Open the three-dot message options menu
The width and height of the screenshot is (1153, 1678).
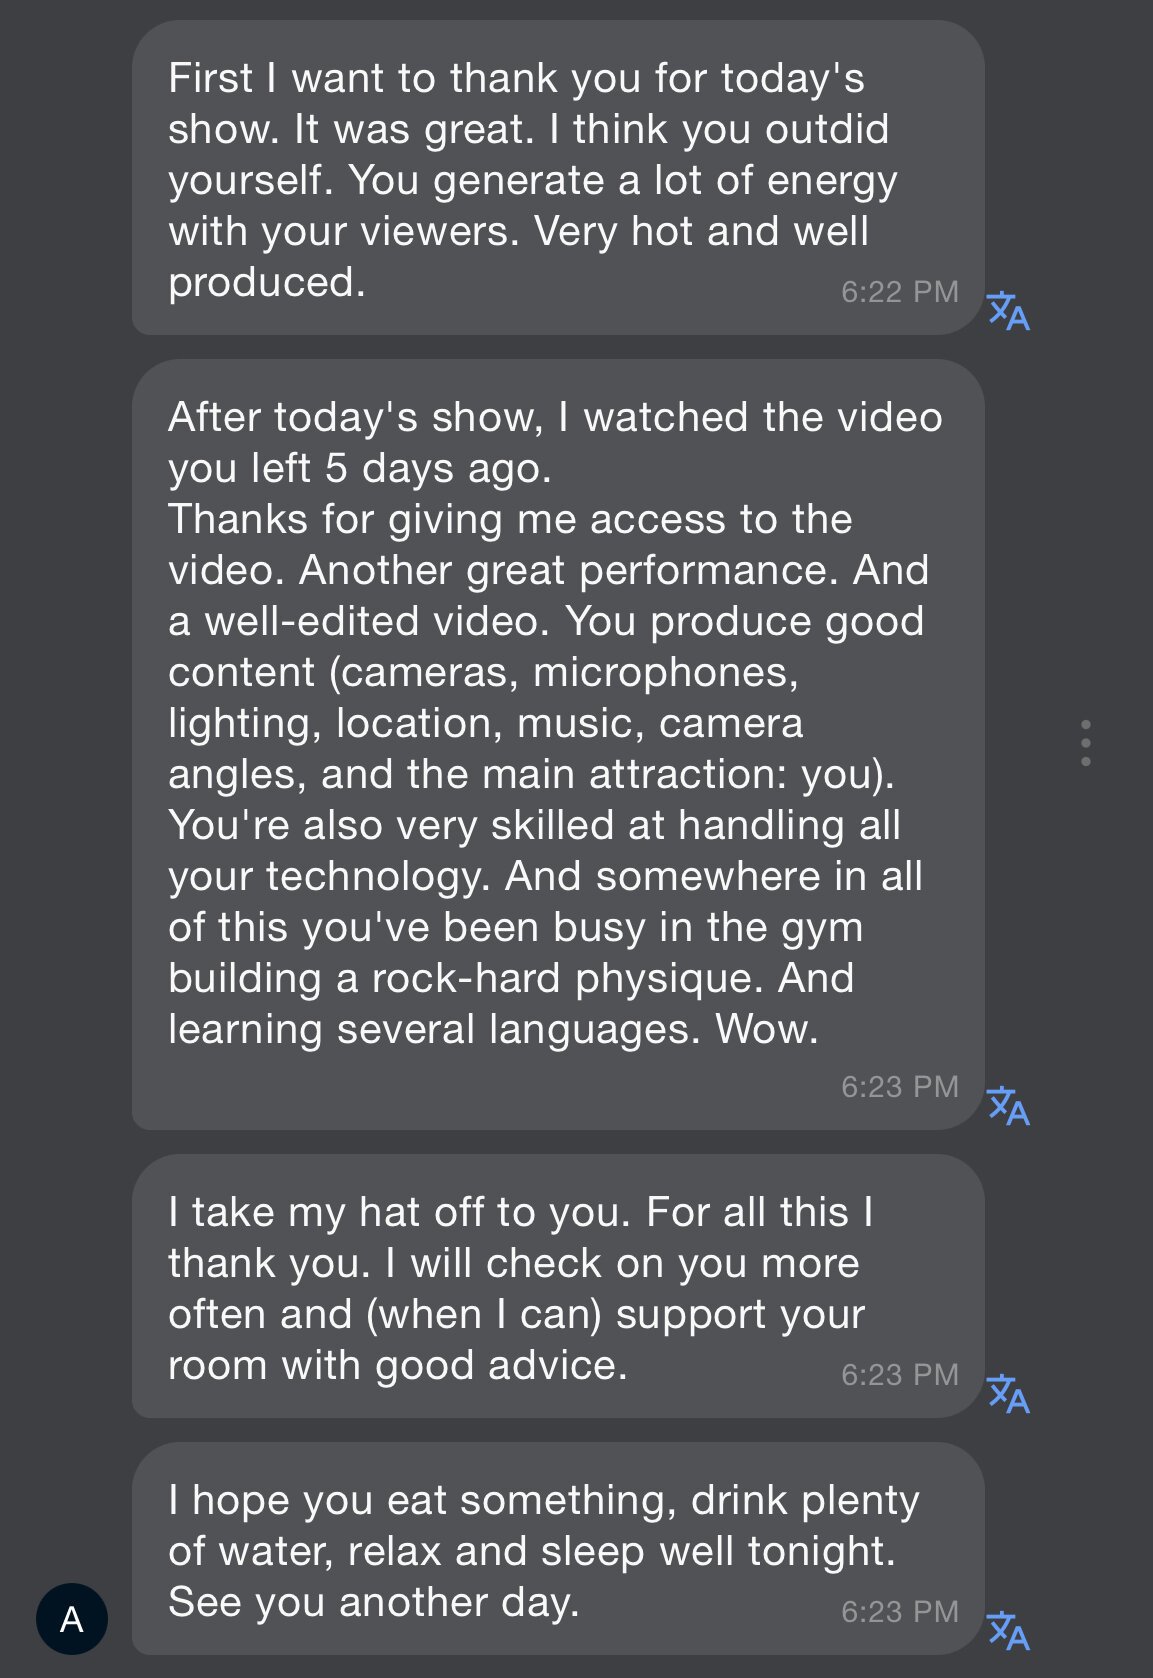[1086, 743]
